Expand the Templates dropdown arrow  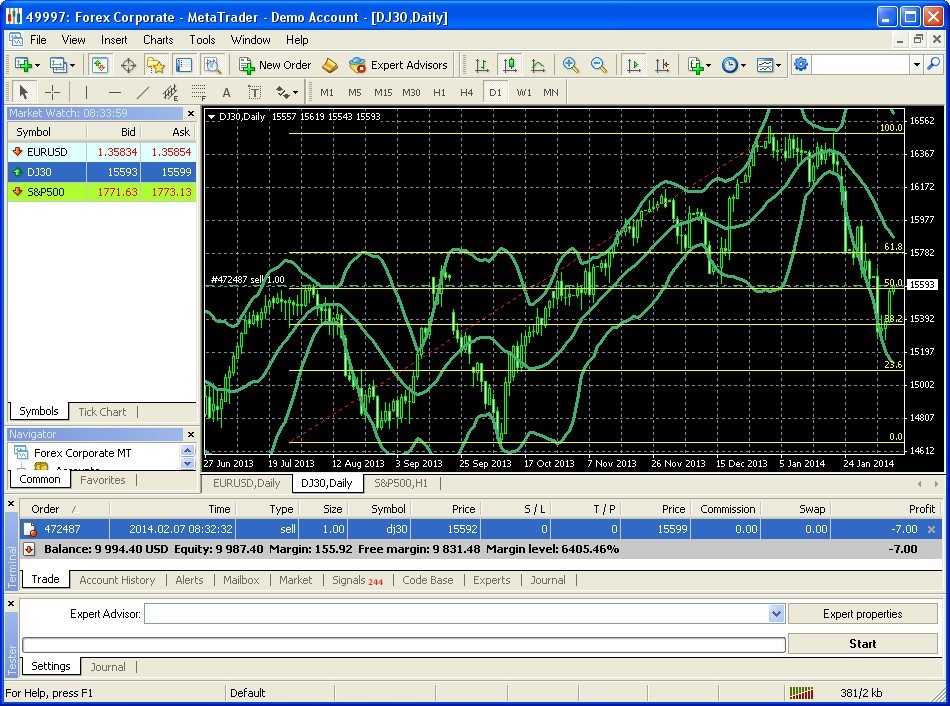point(779,65)
